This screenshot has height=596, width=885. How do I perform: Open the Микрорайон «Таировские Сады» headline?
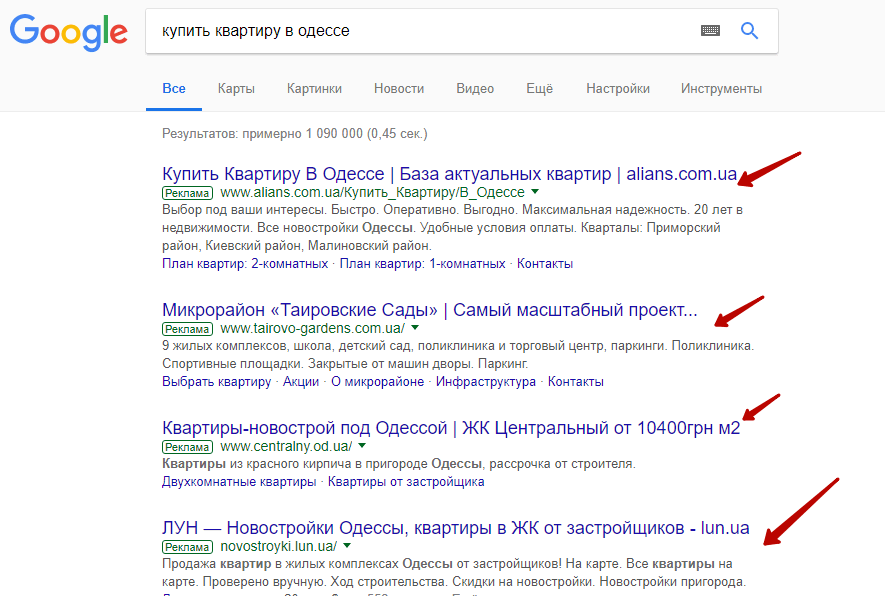tap(430, 310)
